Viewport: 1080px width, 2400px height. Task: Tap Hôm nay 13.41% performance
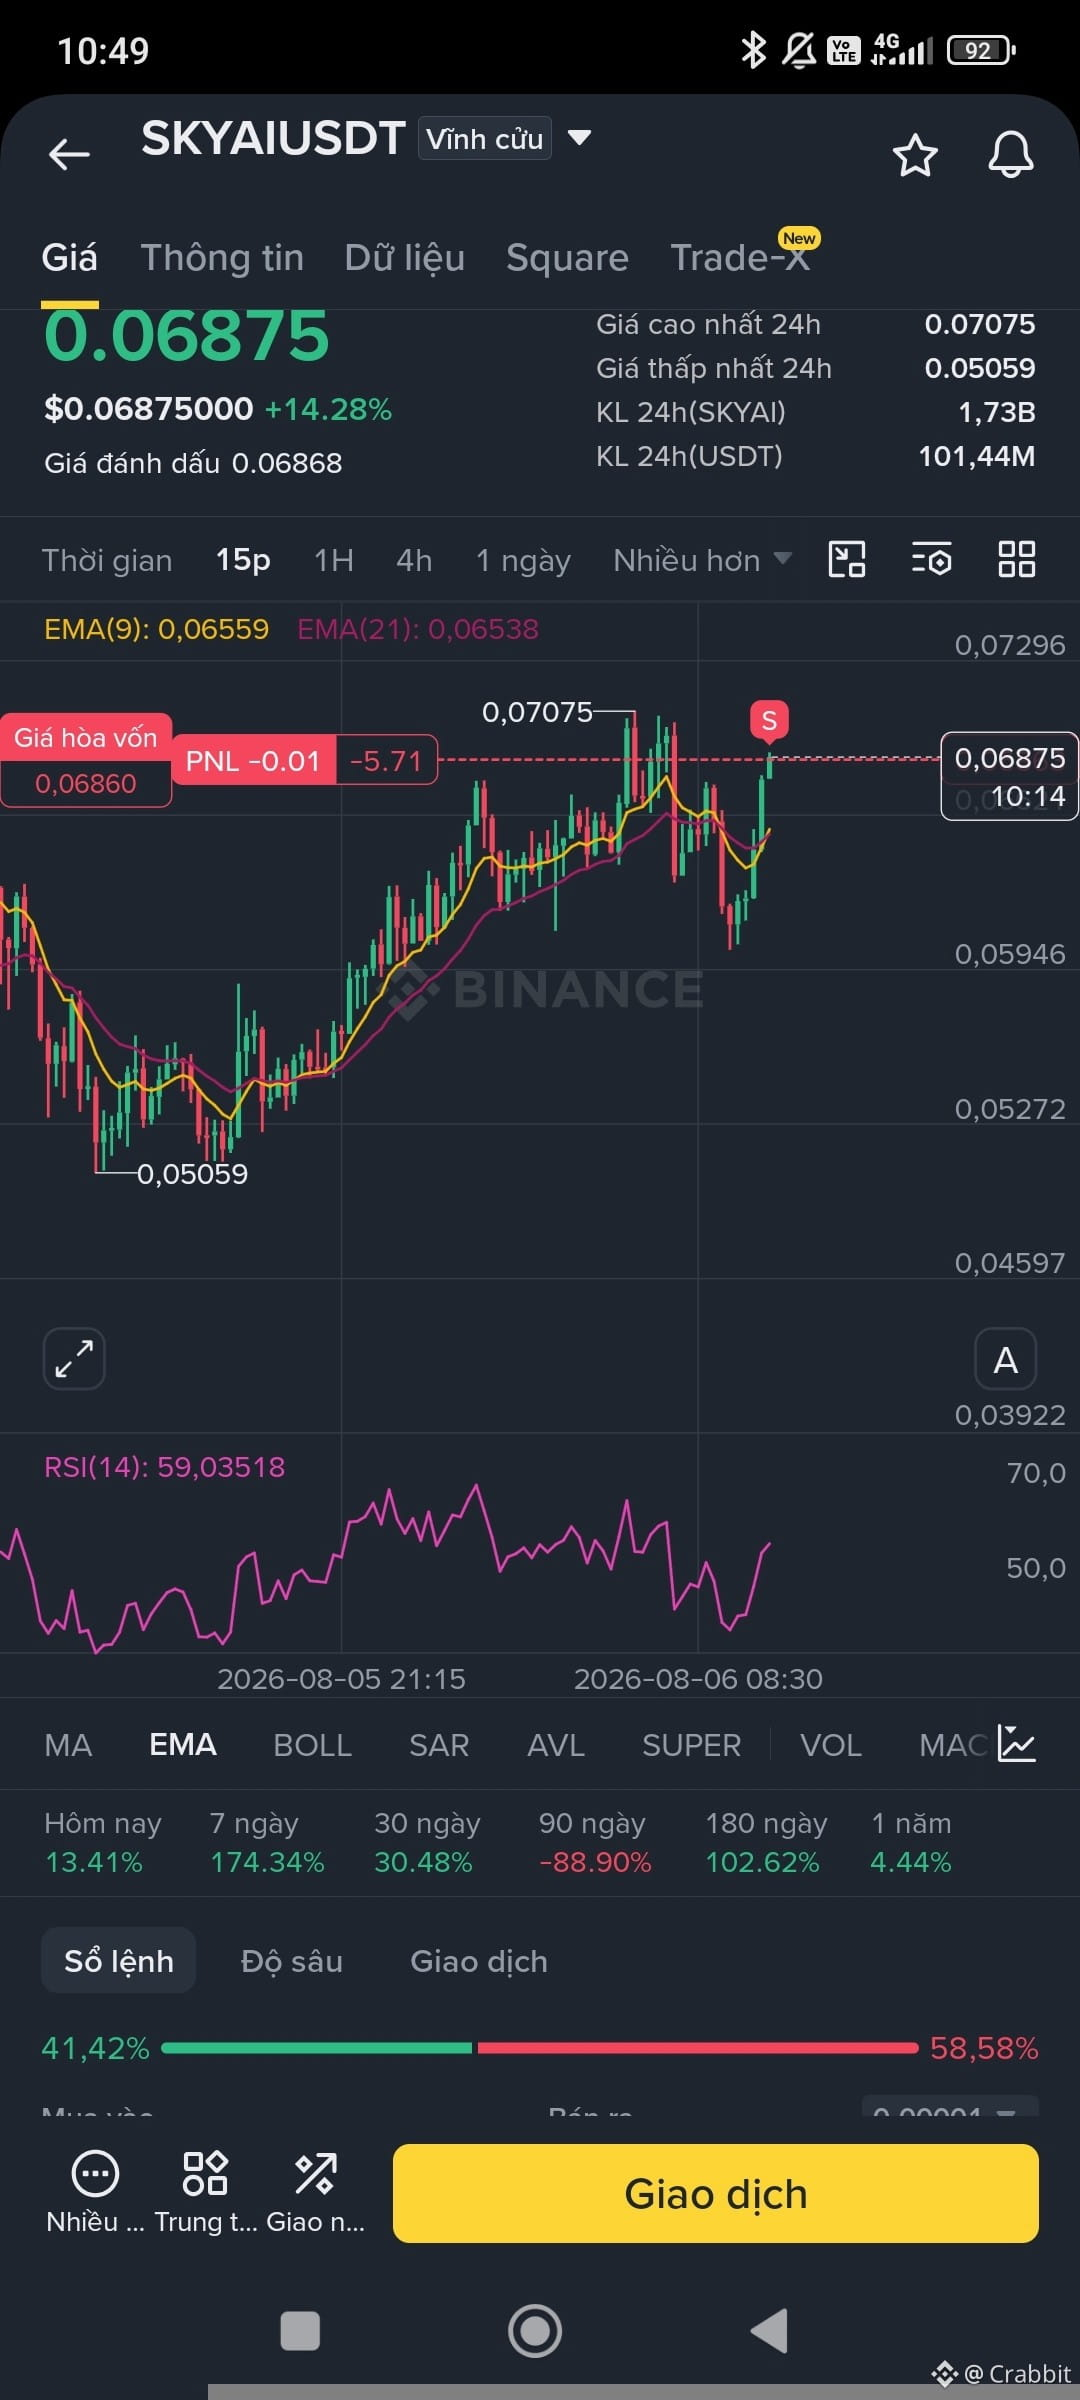coord(102,1842)
